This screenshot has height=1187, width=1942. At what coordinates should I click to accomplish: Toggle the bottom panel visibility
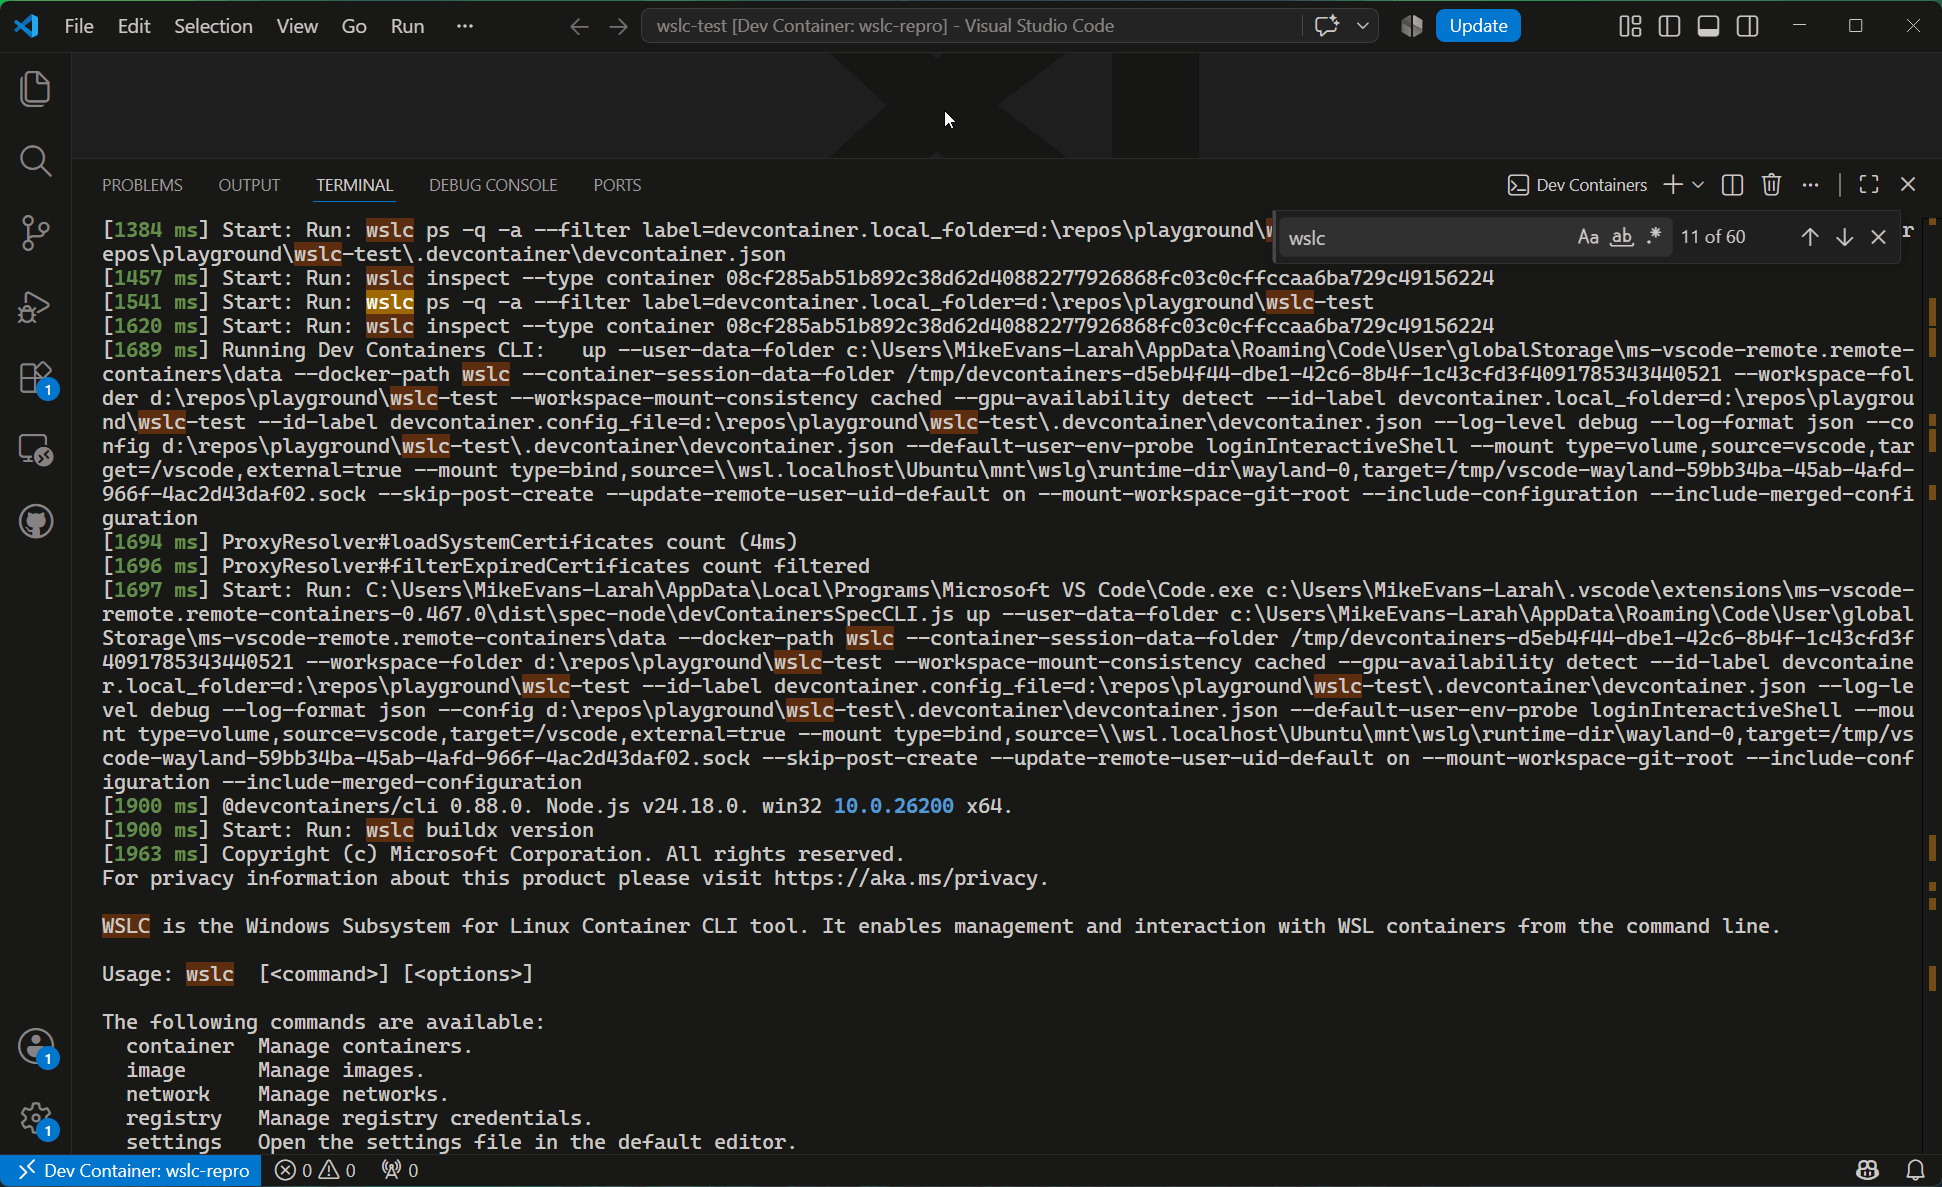(1708, 26)
